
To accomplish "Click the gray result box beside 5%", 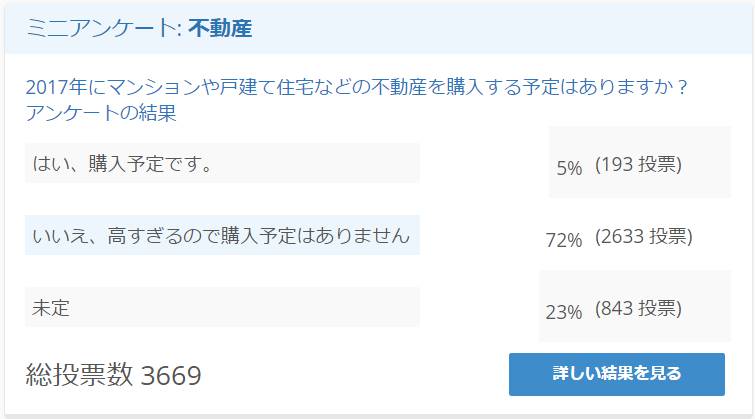I will click(640, 162).
